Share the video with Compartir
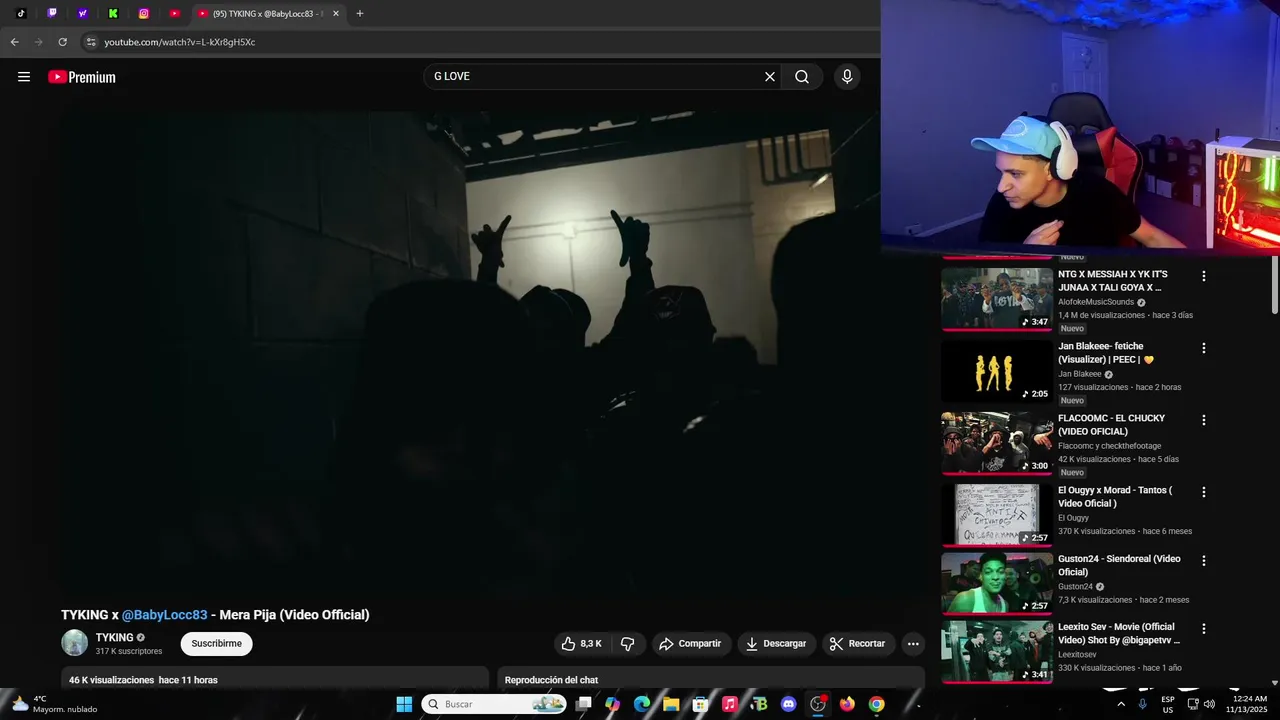This screenshot has height=720, width=1280. [x=692, y=644]
